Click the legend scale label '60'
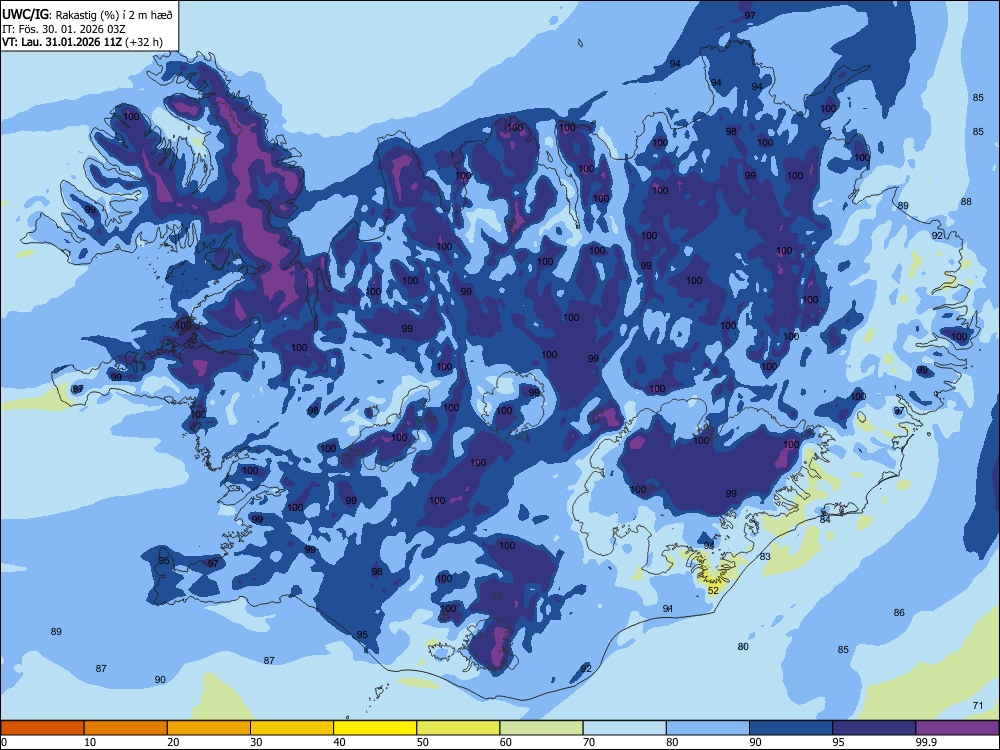This screenshot has width=1000, height=750. click(506, 742)
